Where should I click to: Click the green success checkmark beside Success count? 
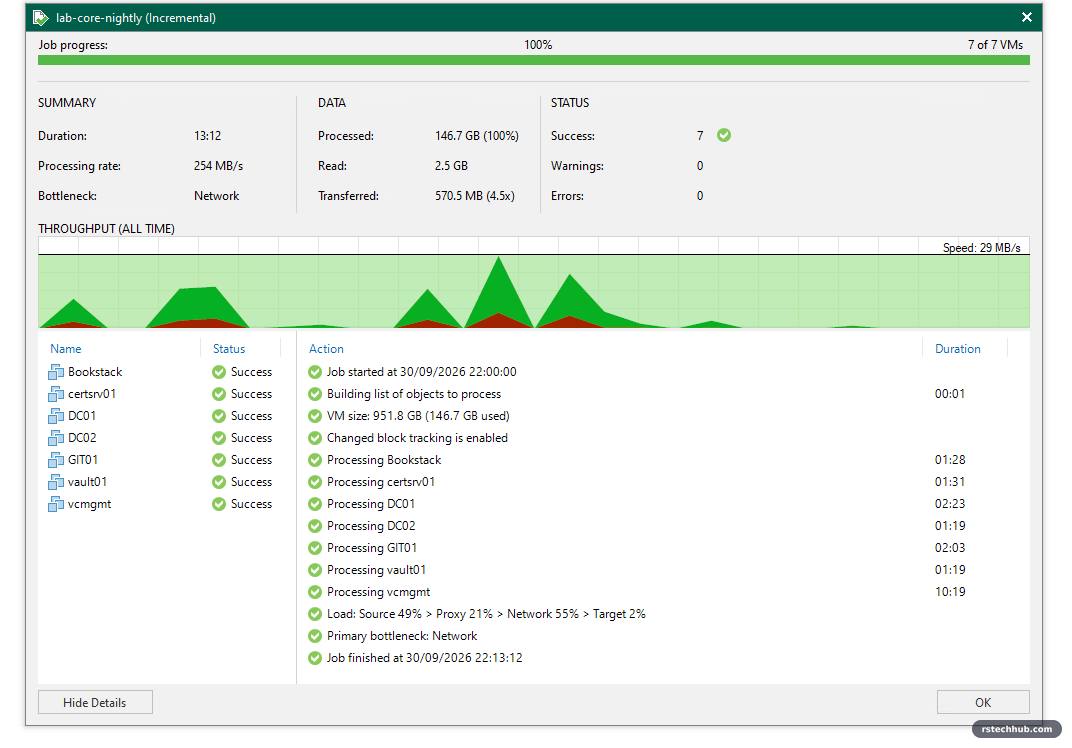724,135
